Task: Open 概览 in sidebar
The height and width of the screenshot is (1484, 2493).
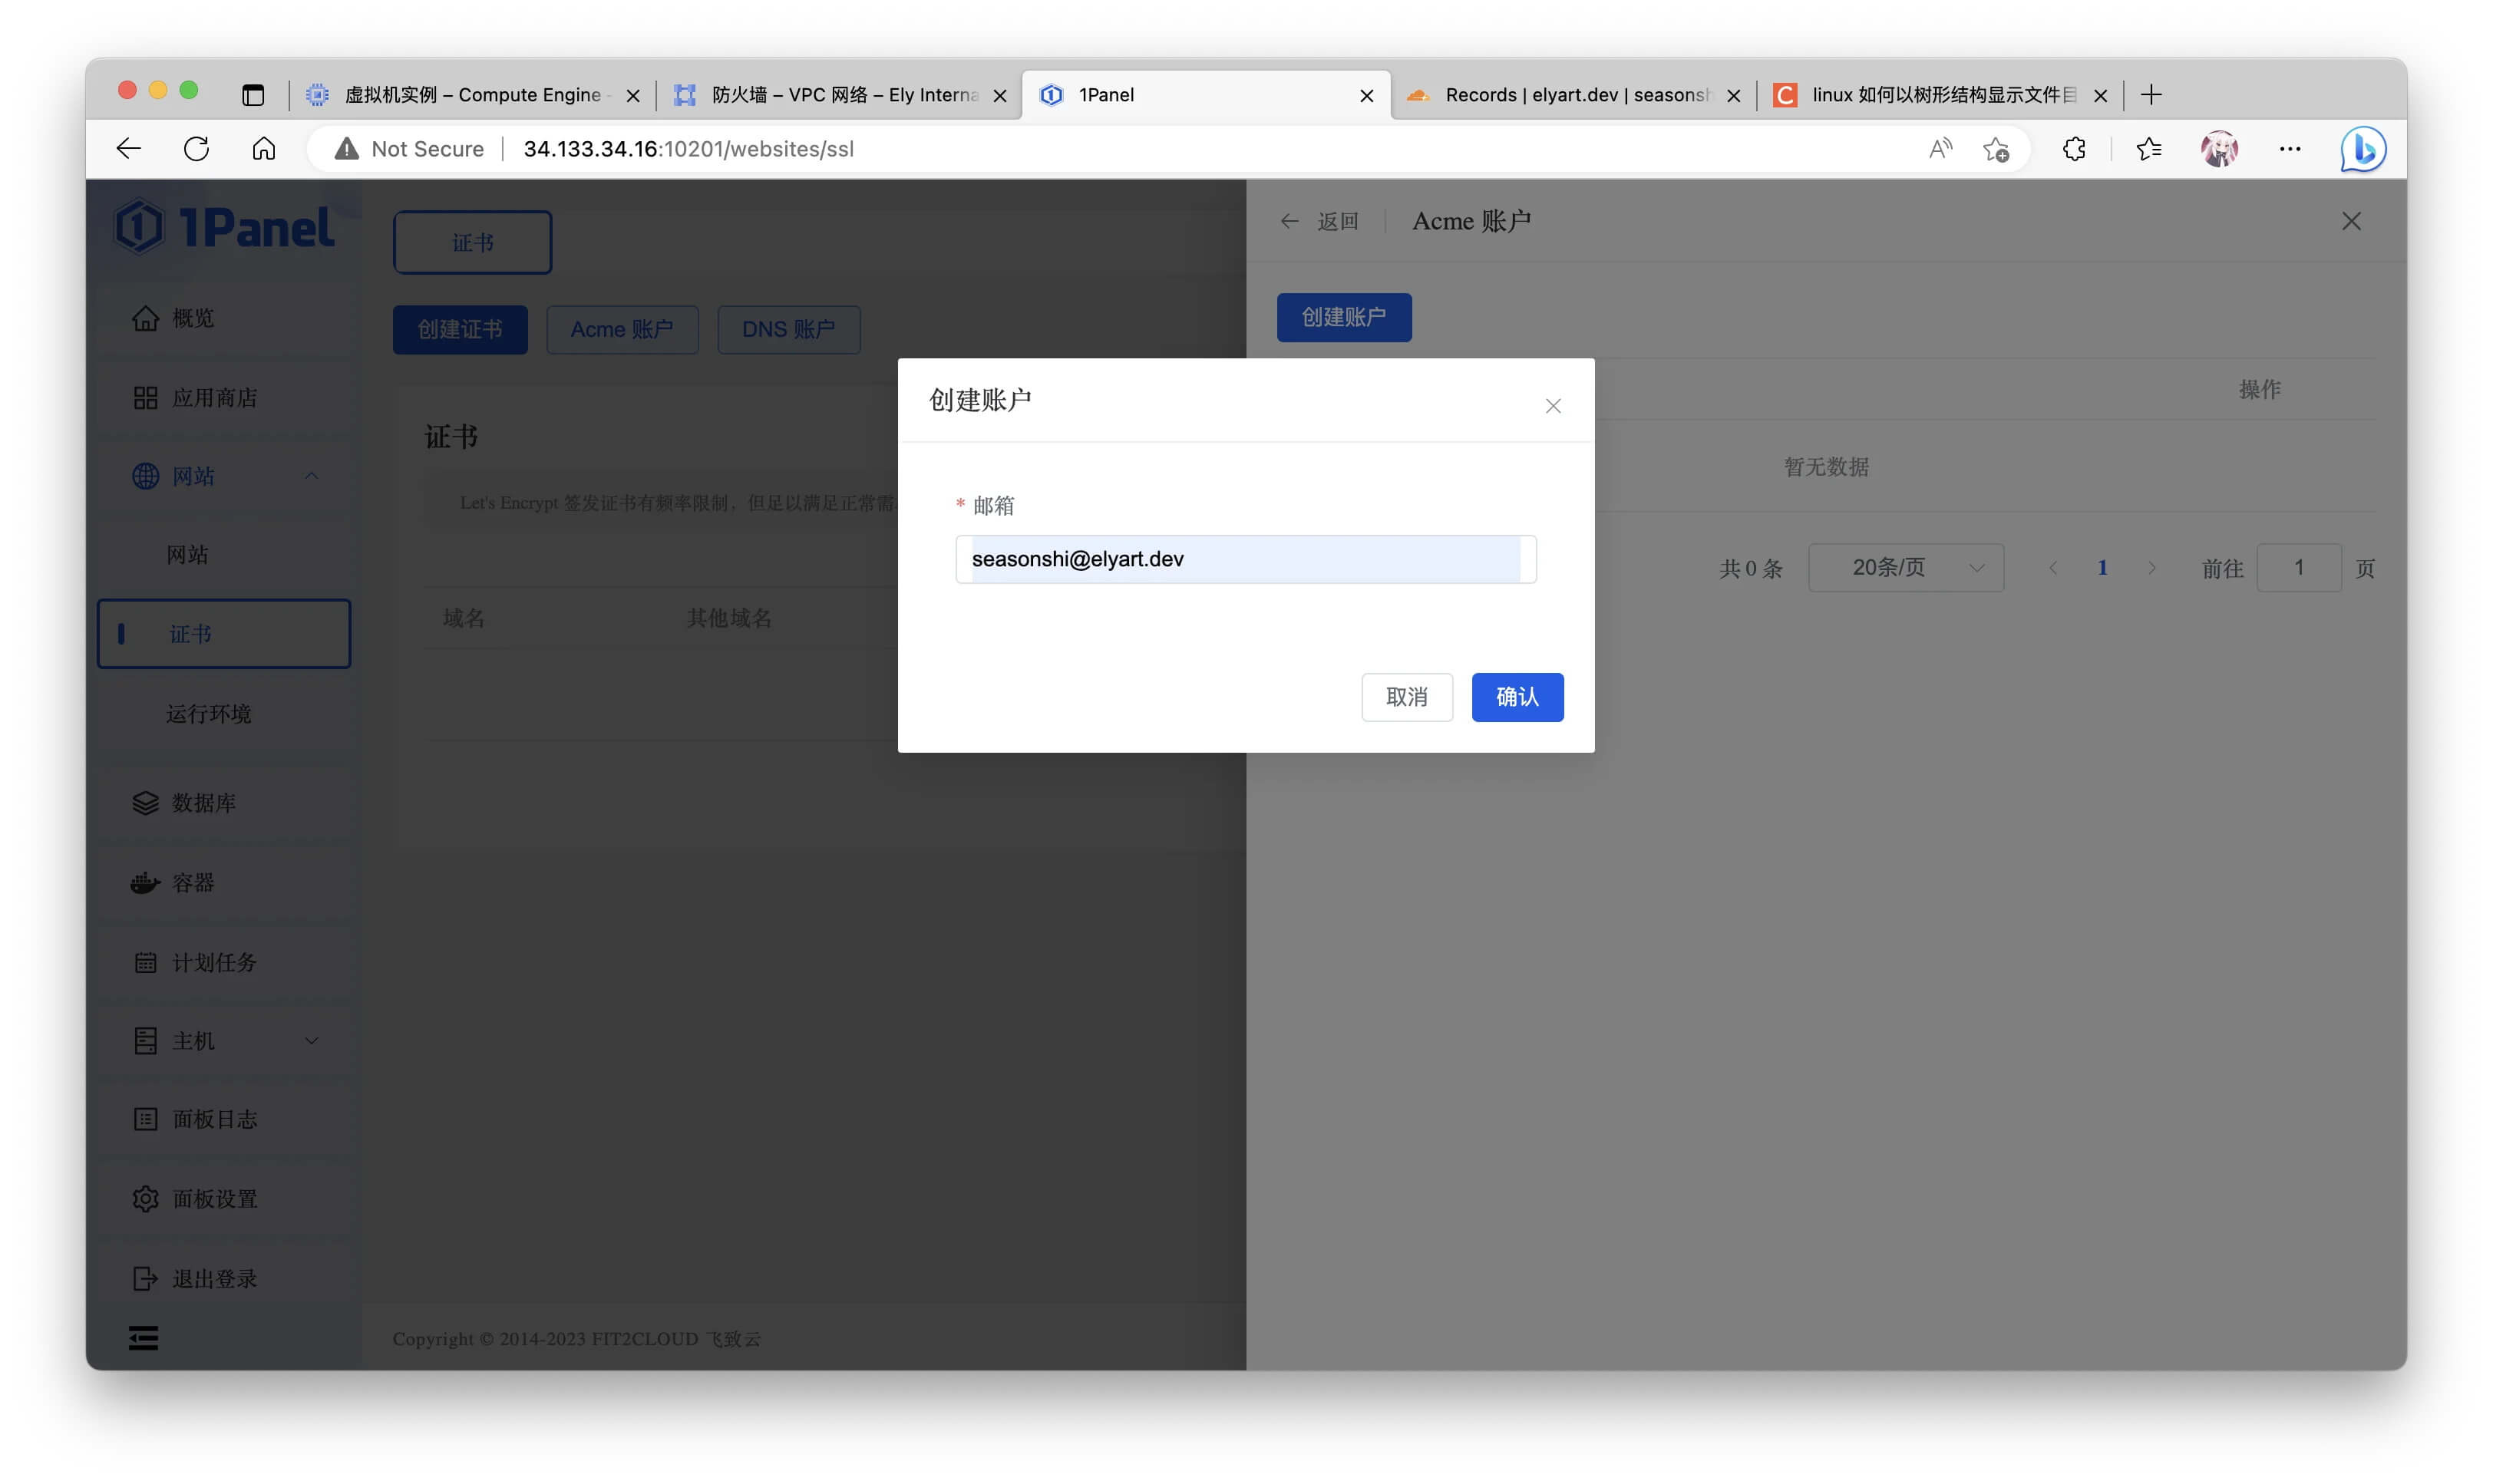Action: coord(224,318)
